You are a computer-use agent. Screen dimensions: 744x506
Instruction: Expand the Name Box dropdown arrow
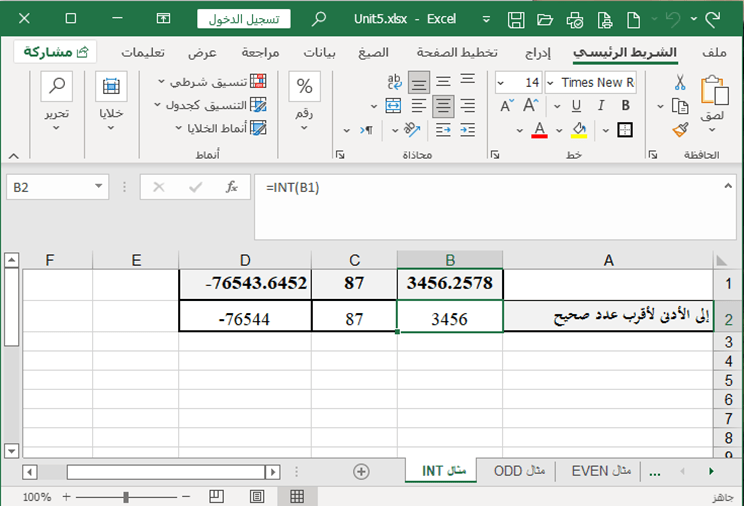pos(99,187)
